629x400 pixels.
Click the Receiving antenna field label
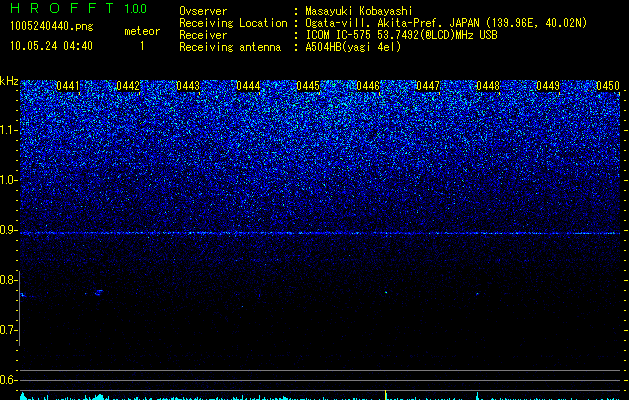click(x=230, y=47)
